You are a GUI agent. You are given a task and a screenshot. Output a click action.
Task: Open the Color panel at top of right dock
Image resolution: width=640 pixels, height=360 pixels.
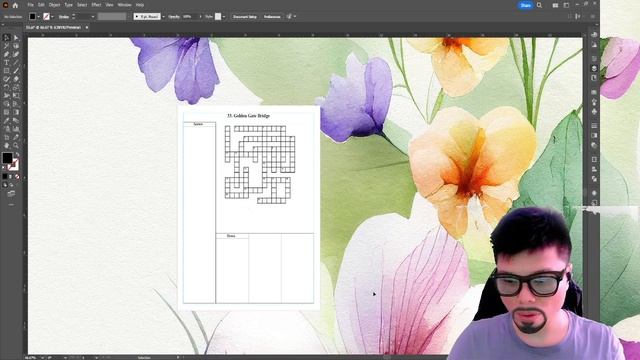pyautogui.click(x=594, y=35)
